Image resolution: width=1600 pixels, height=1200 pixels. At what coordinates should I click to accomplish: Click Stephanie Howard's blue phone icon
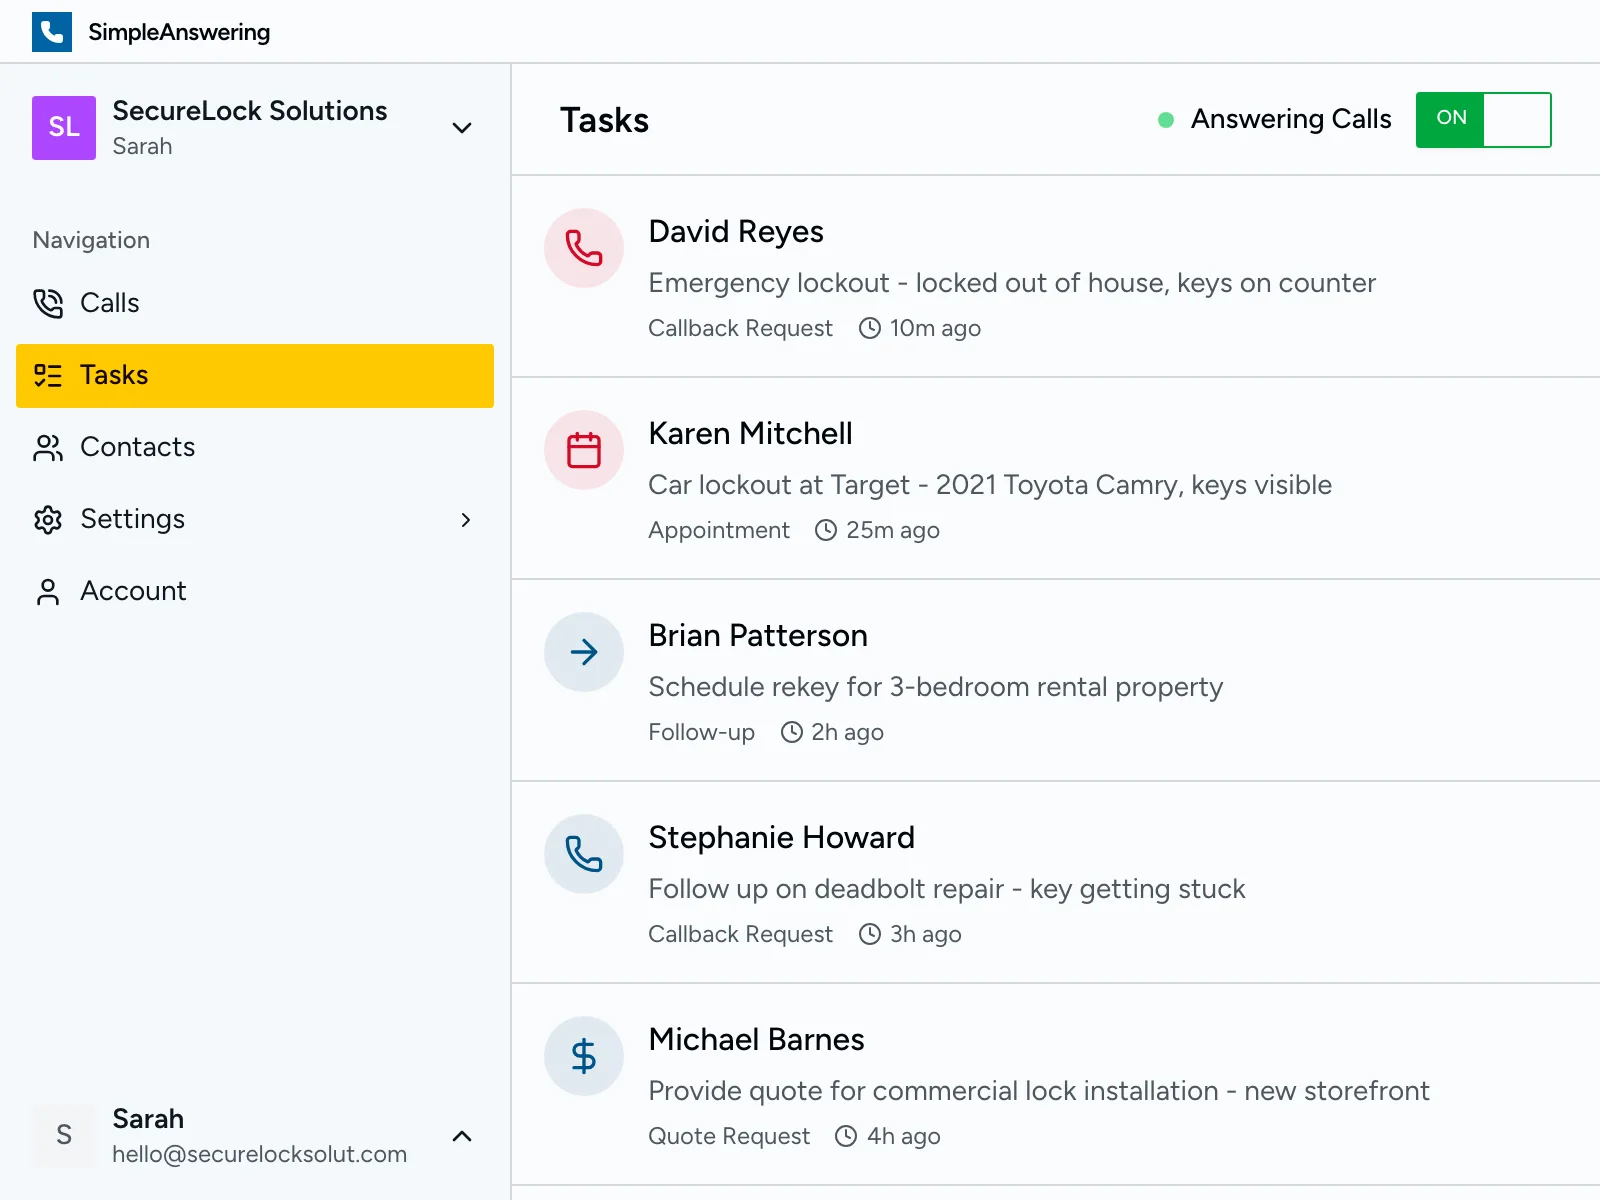click(x=584, y=854)
